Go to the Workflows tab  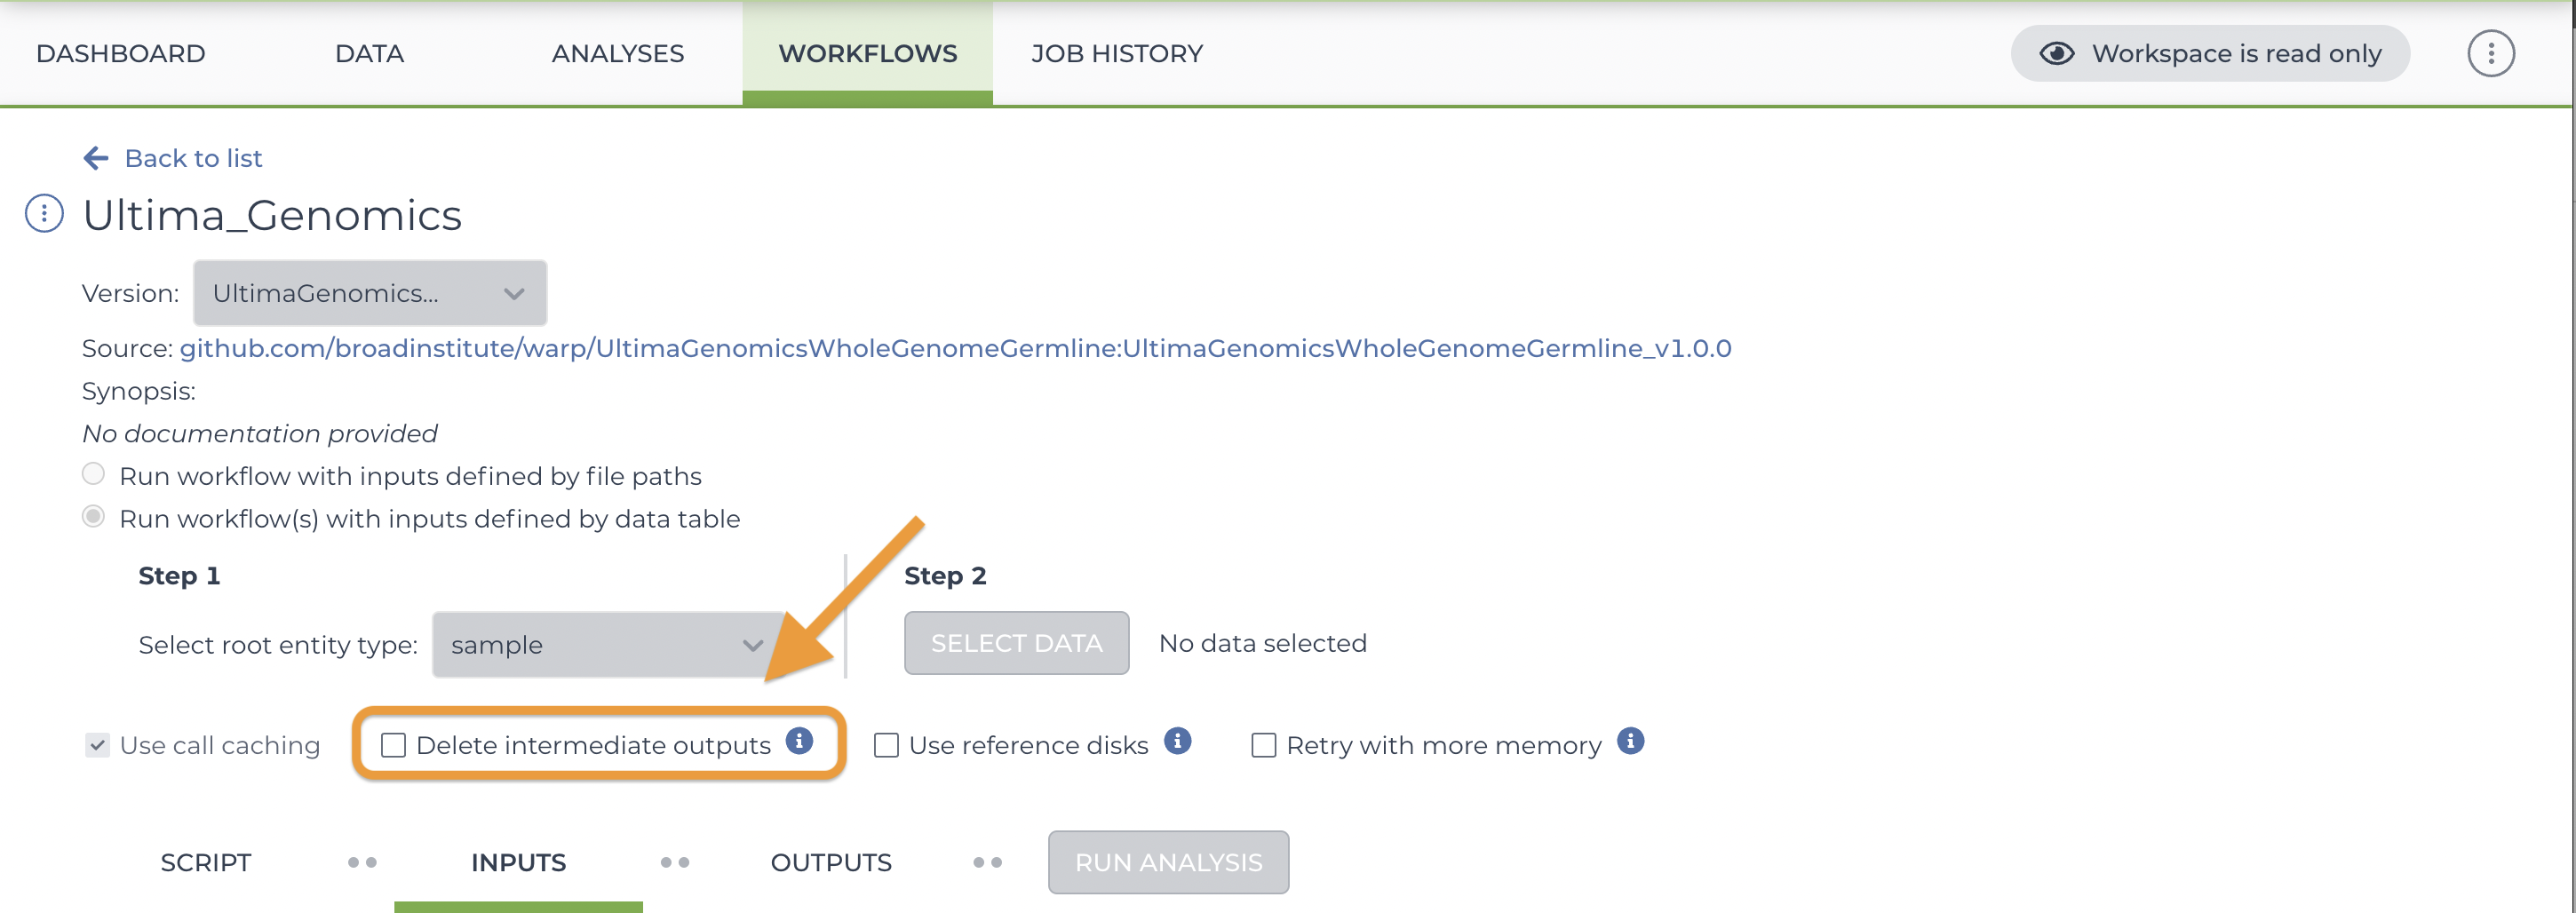click(x=868, y=54)
